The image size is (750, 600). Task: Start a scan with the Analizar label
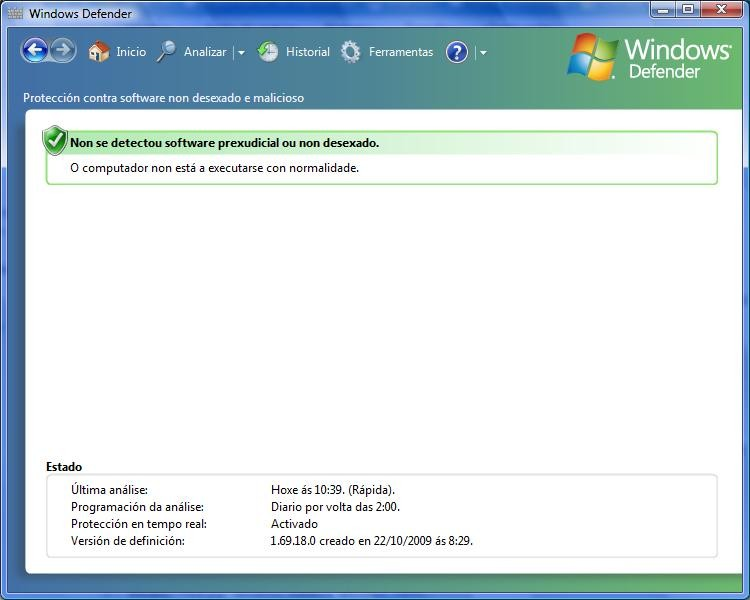[x=205, y=52]
